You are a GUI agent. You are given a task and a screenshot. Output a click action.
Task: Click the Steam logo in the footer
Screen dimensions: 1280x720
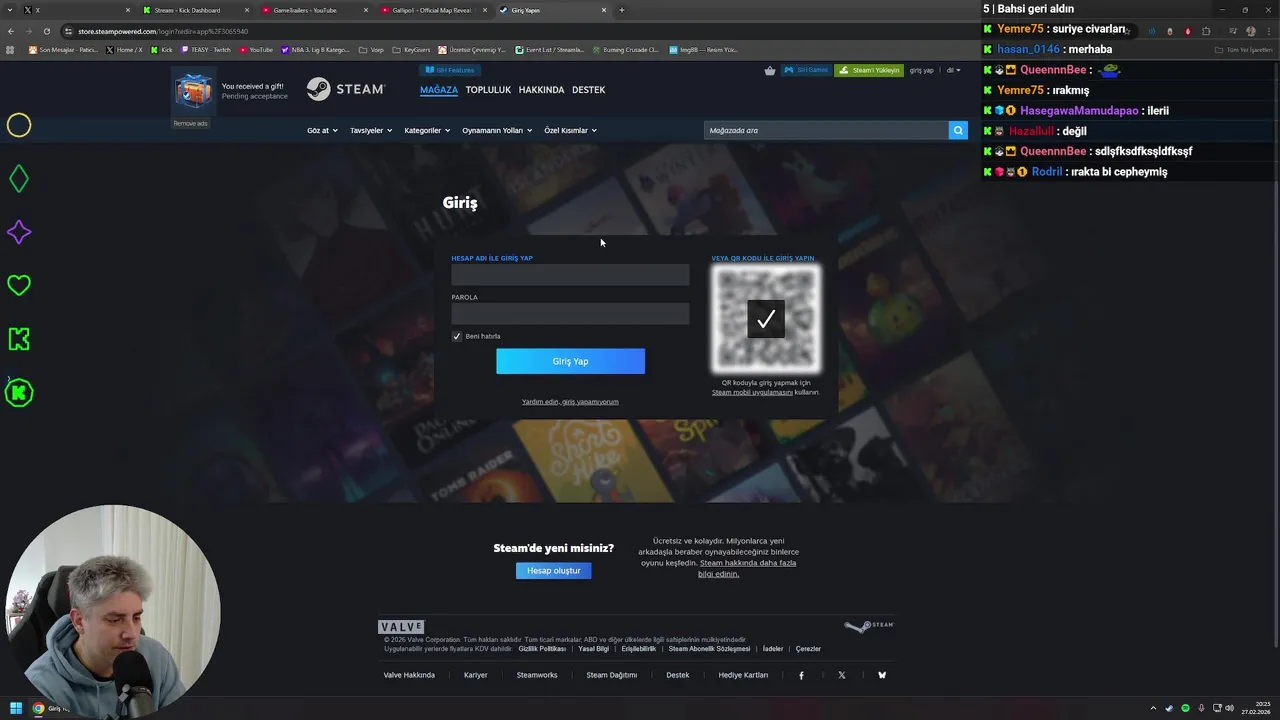pyautogui.click(x=869, y=626)
